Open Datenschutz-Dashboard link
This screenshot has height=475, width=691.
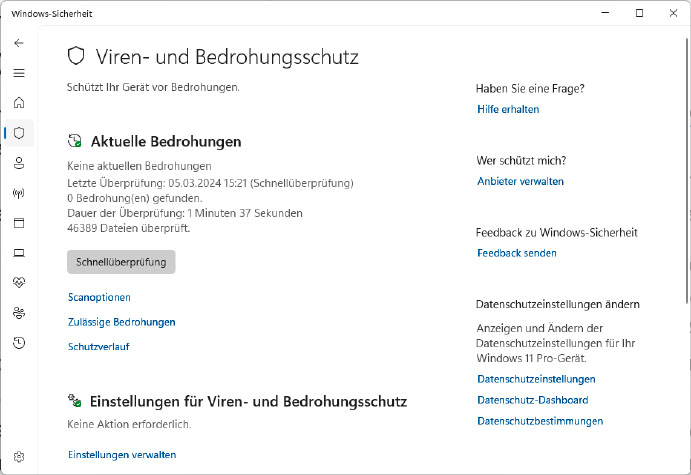[x=533, y=400]
